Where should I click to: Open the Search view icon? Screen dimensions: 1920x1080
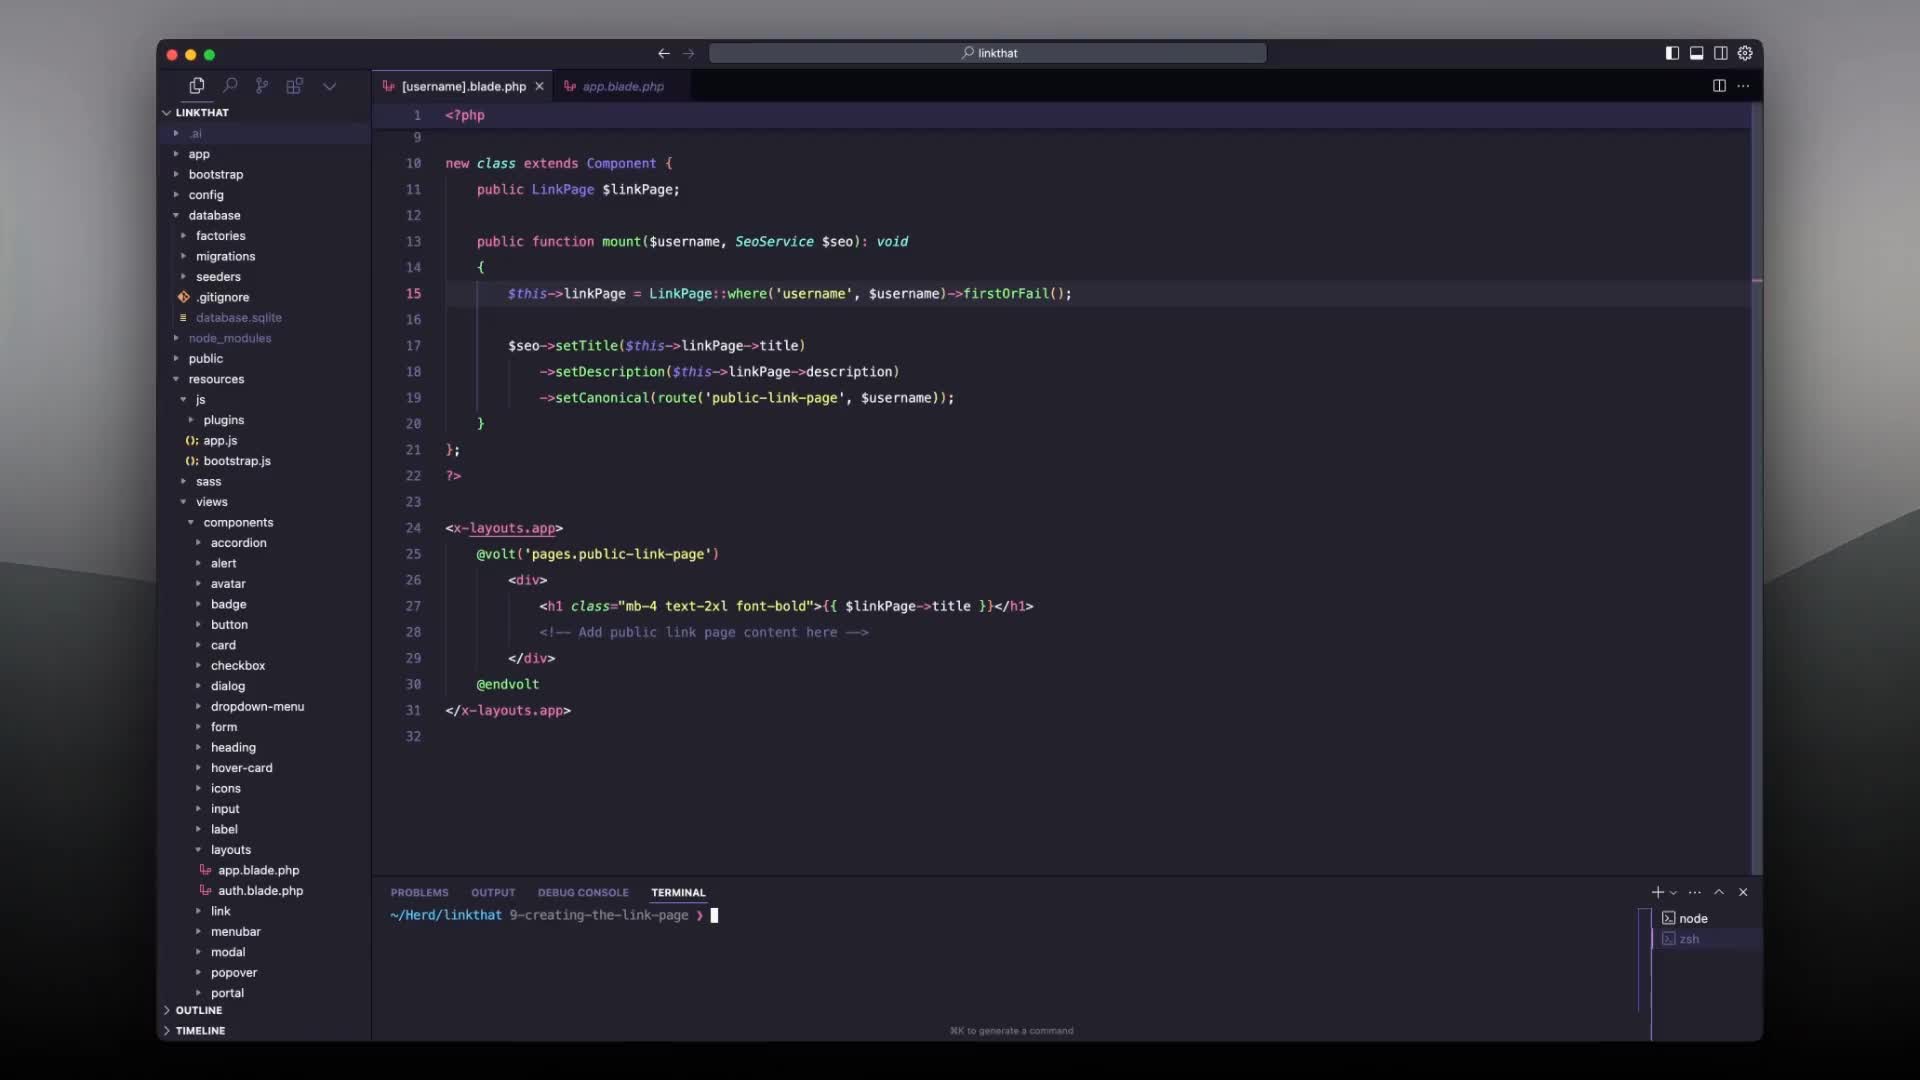(230, 86)
